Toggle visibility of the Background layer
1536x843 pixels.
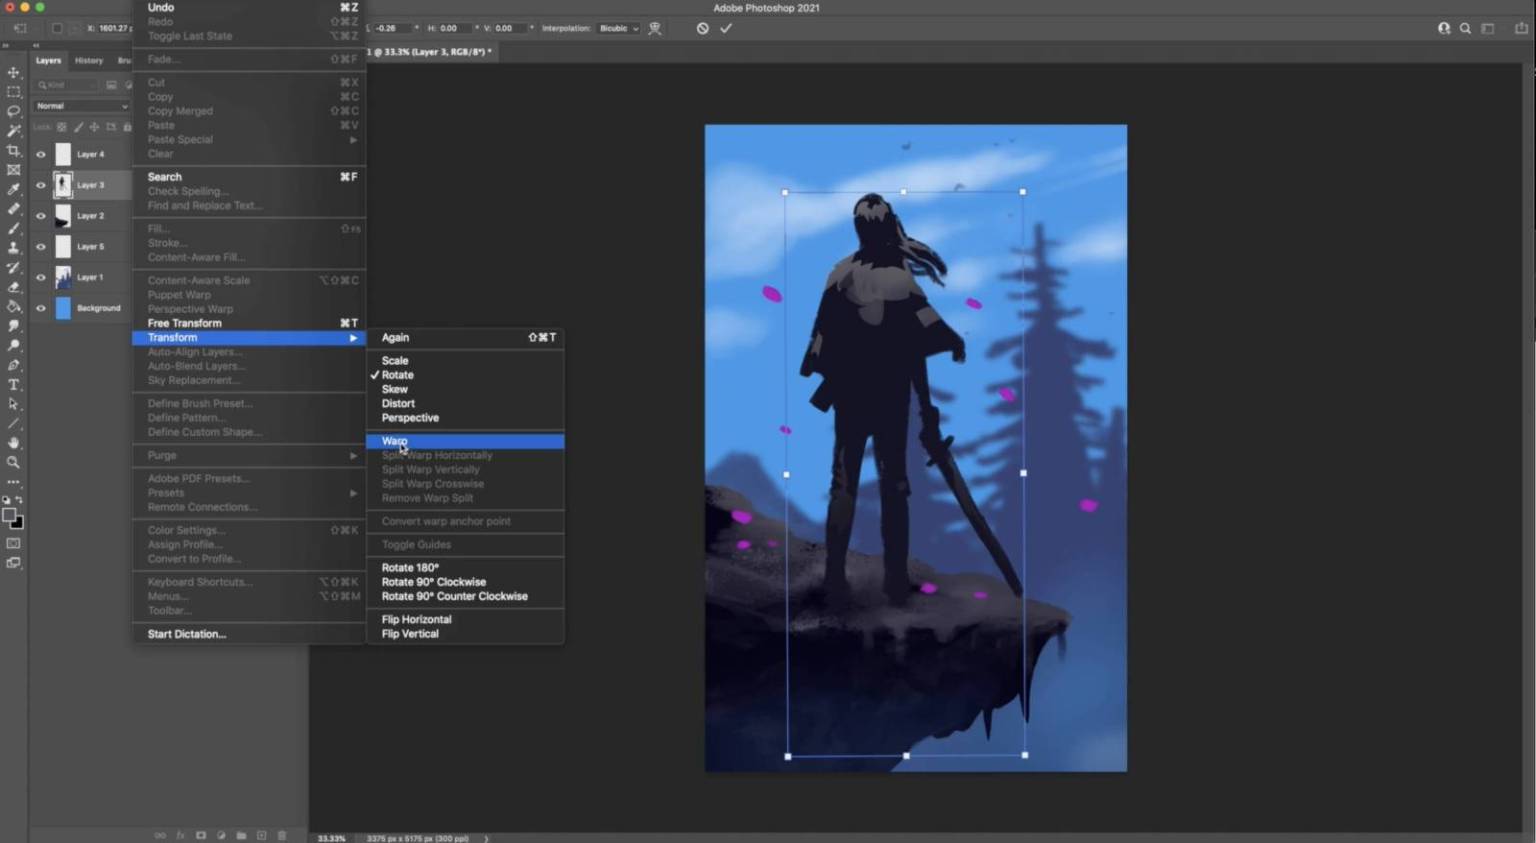pos(41,308)
